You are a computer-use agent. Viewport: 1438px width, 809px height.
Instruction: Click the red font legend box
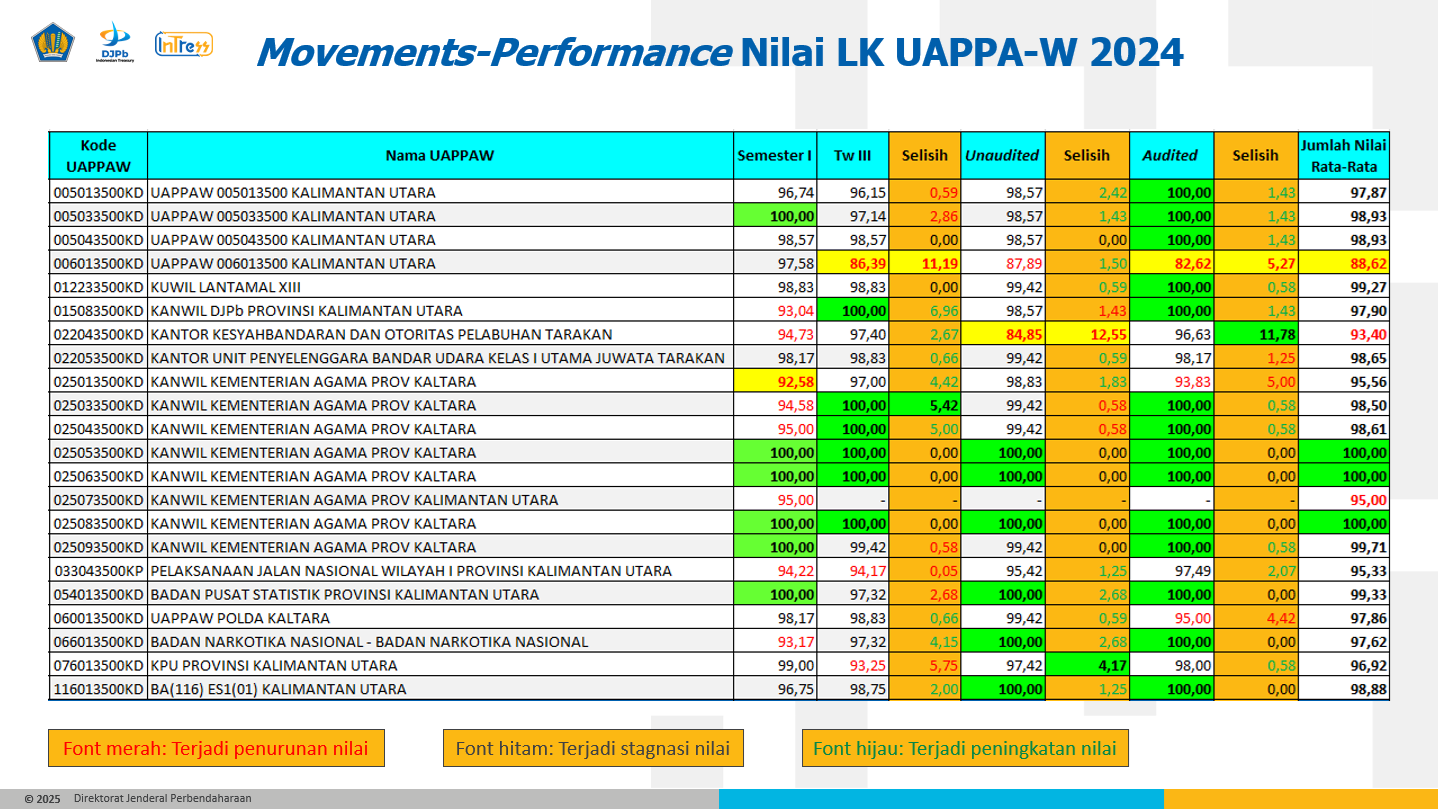click(216, 748)
